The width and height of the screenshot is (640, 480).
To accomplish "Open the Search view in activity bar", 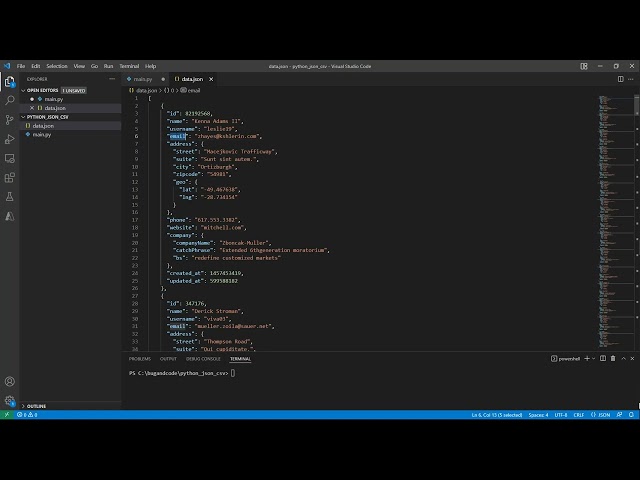I will (9, 100).
